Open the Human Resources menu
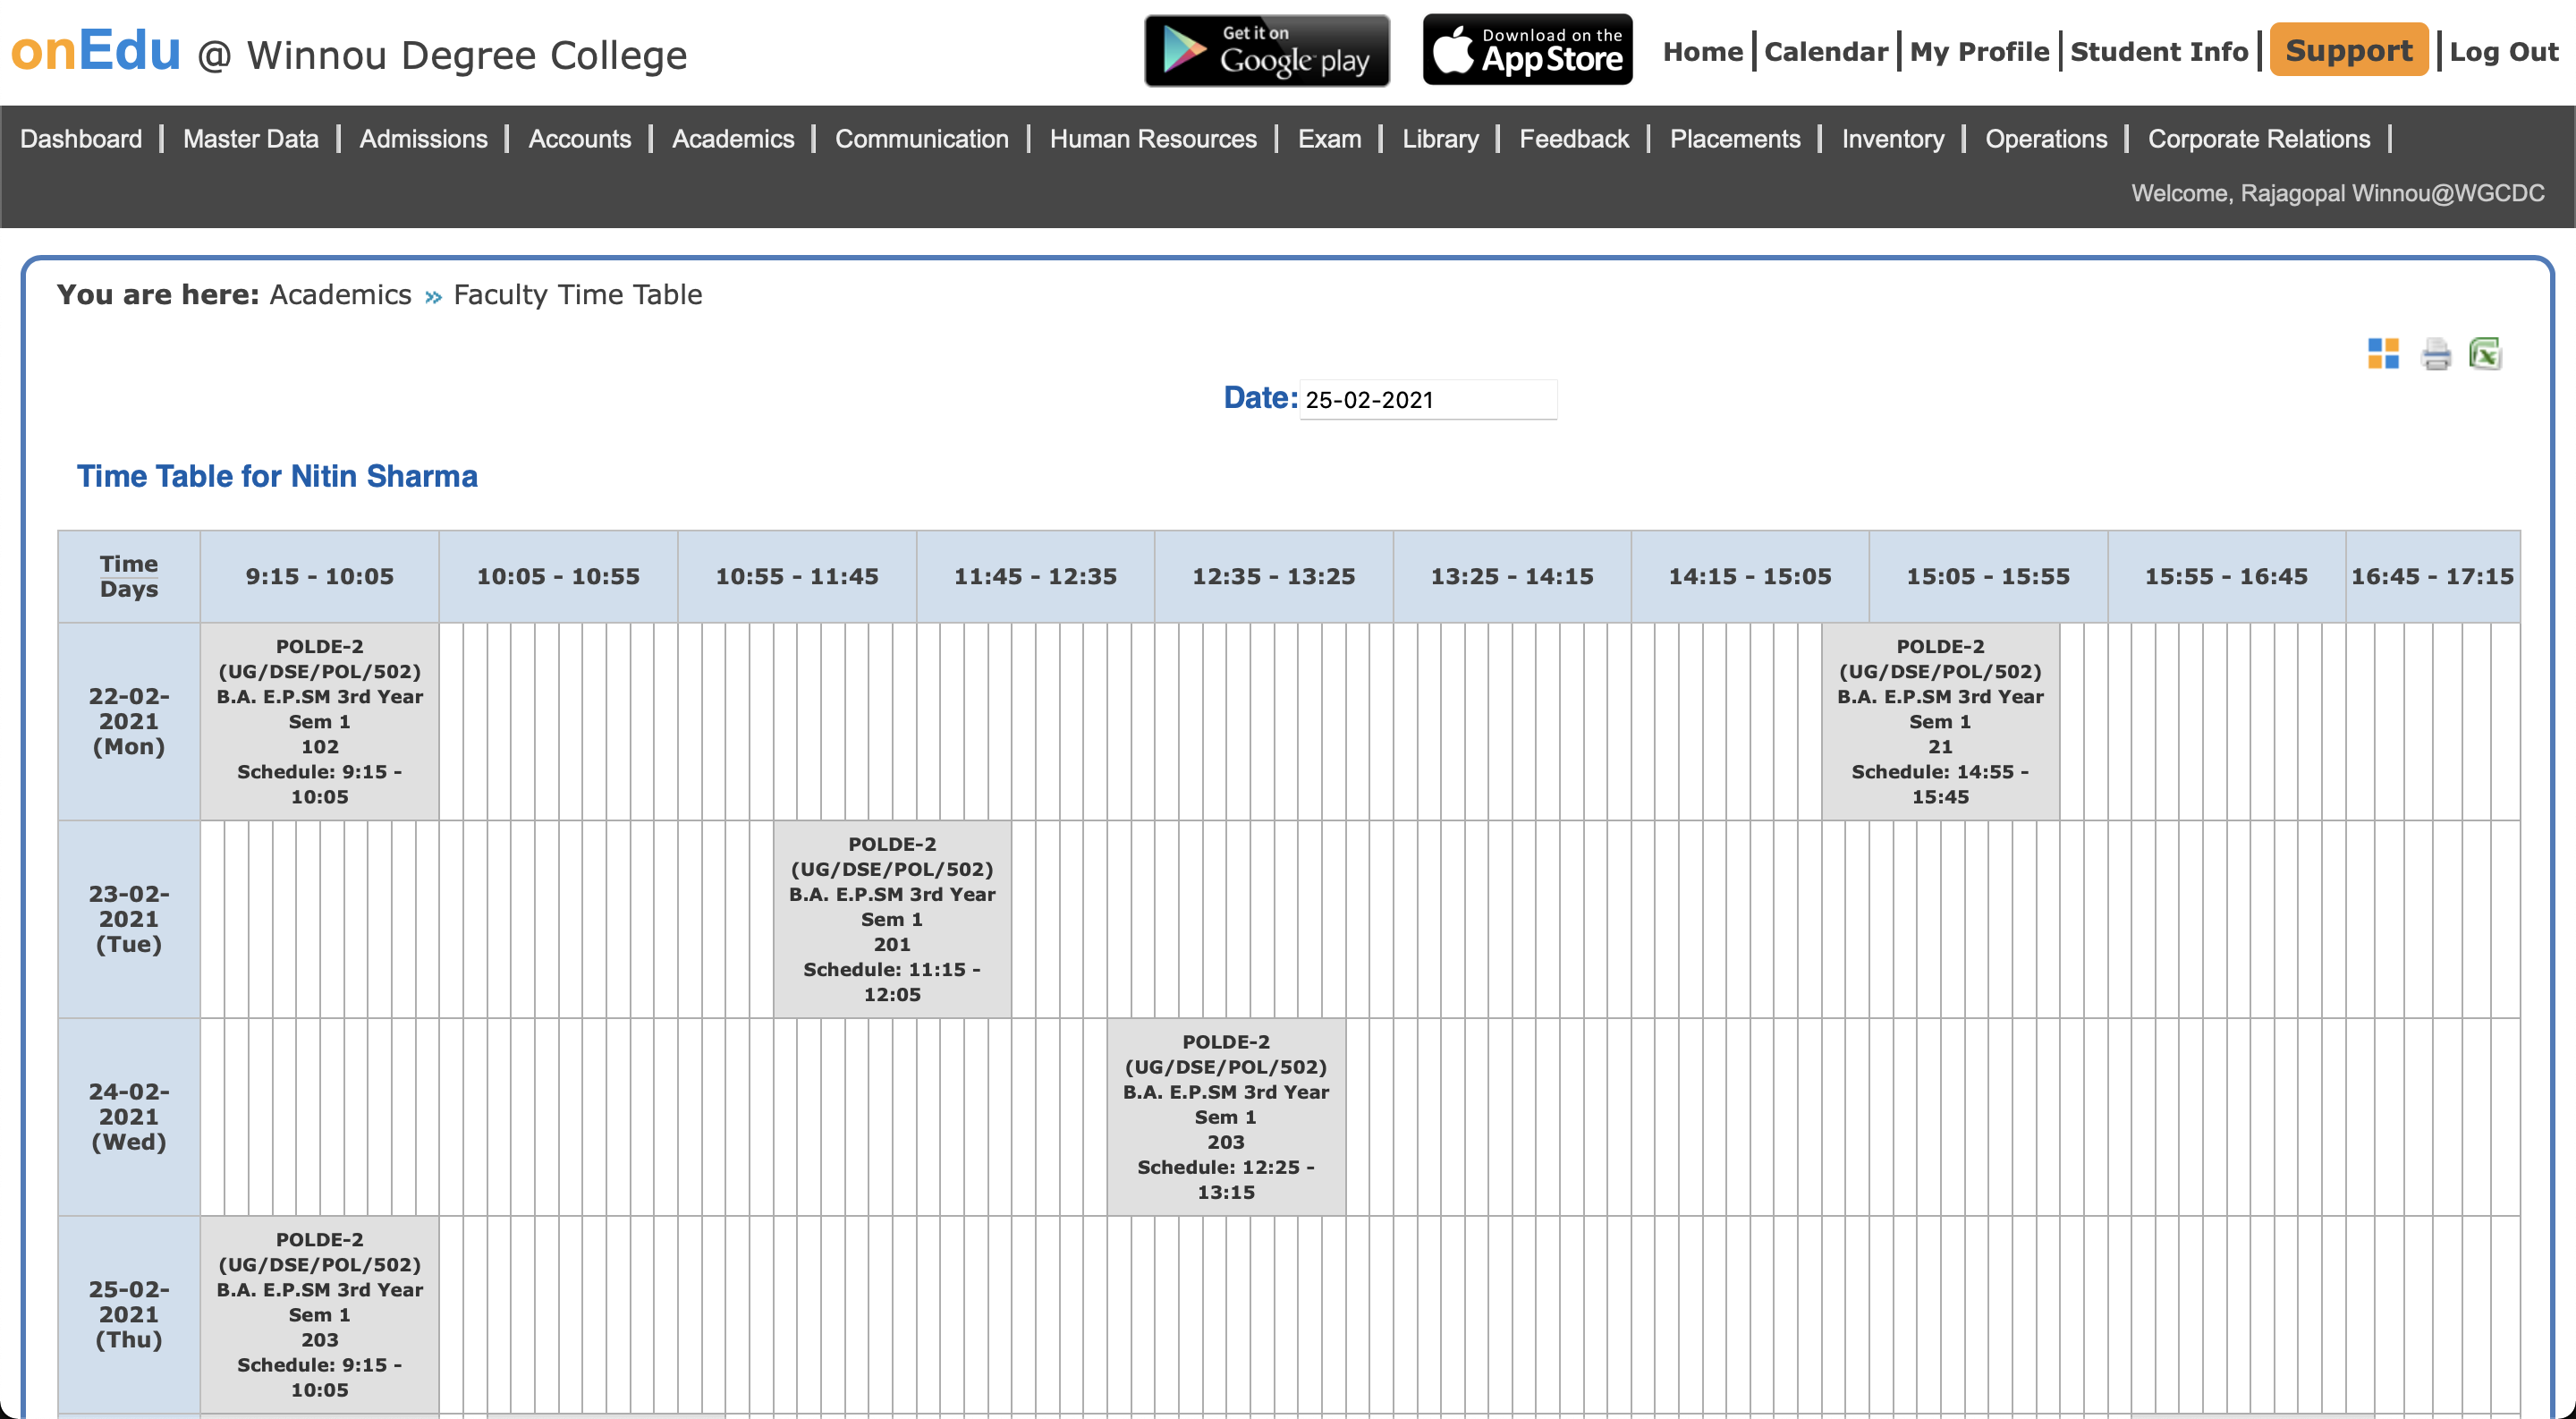The width and height of the screenshot is (2576, 1419). 1152,139
